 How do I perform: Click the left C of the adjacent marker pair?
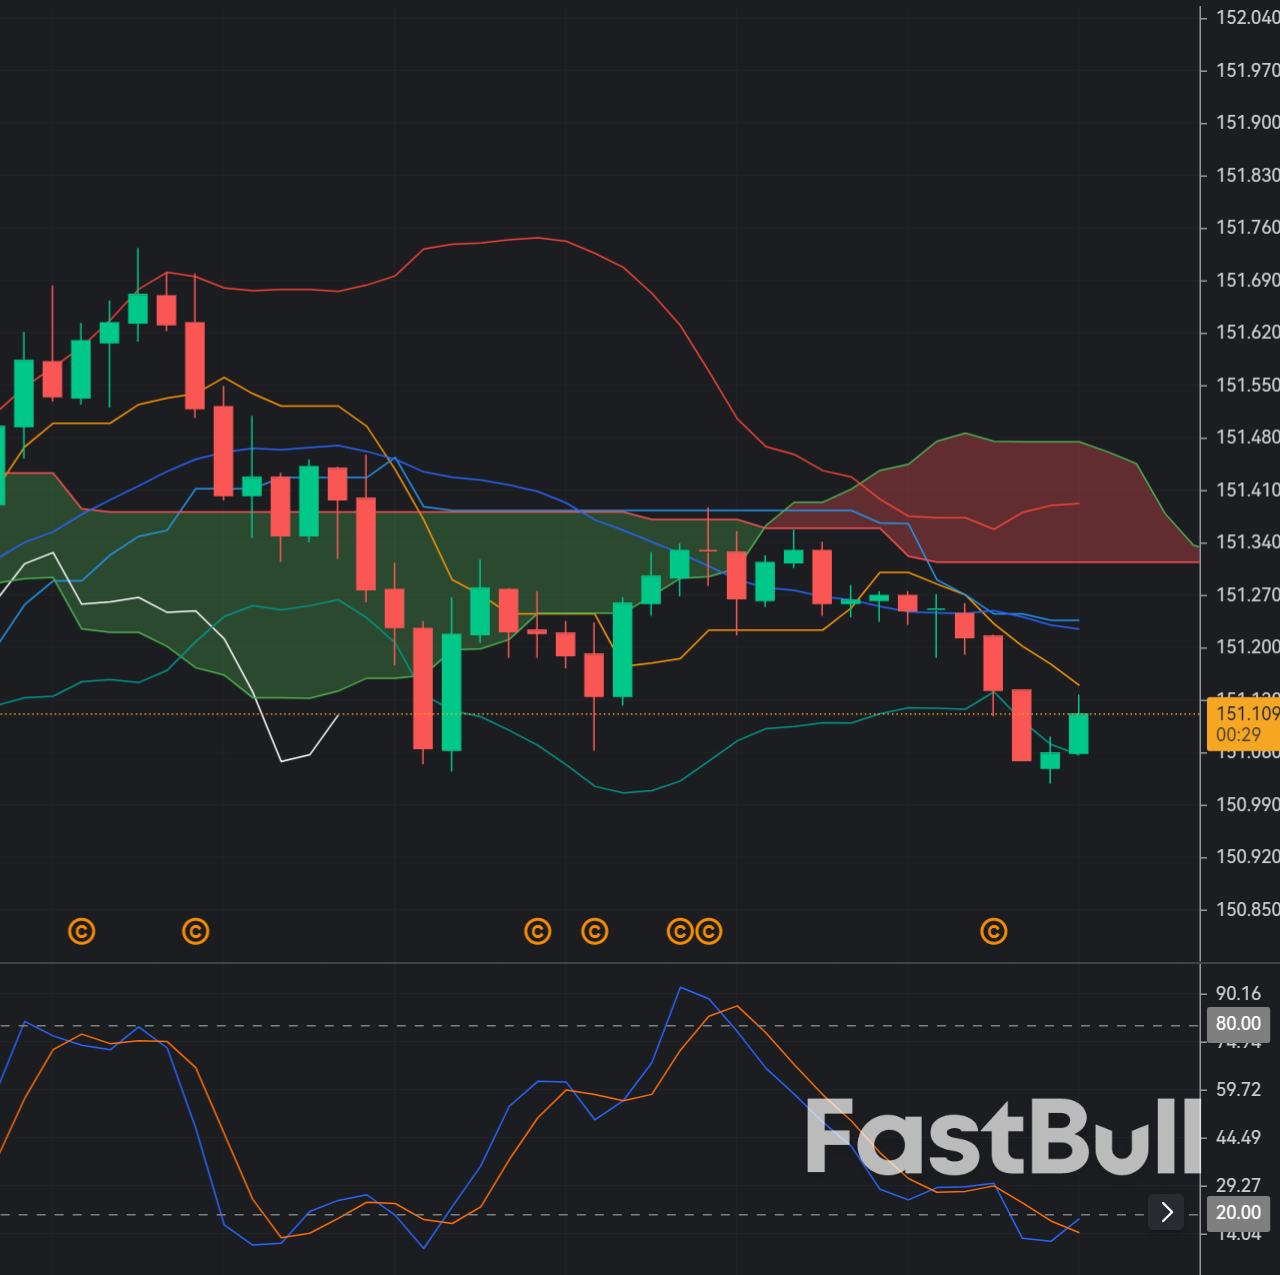click(x=680, y=932)
